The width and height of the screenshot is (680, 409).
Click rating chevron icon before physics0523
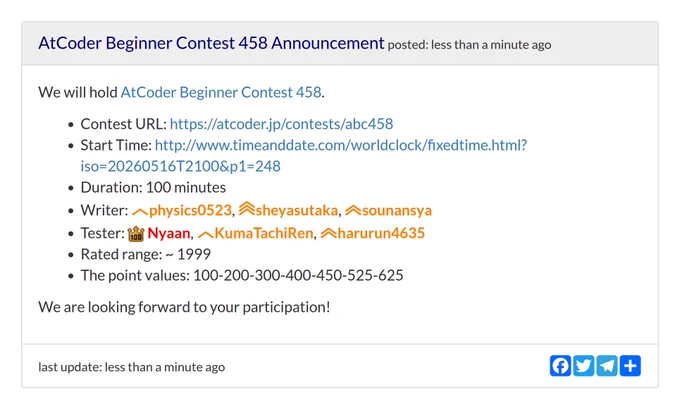(x=140, y=212)
